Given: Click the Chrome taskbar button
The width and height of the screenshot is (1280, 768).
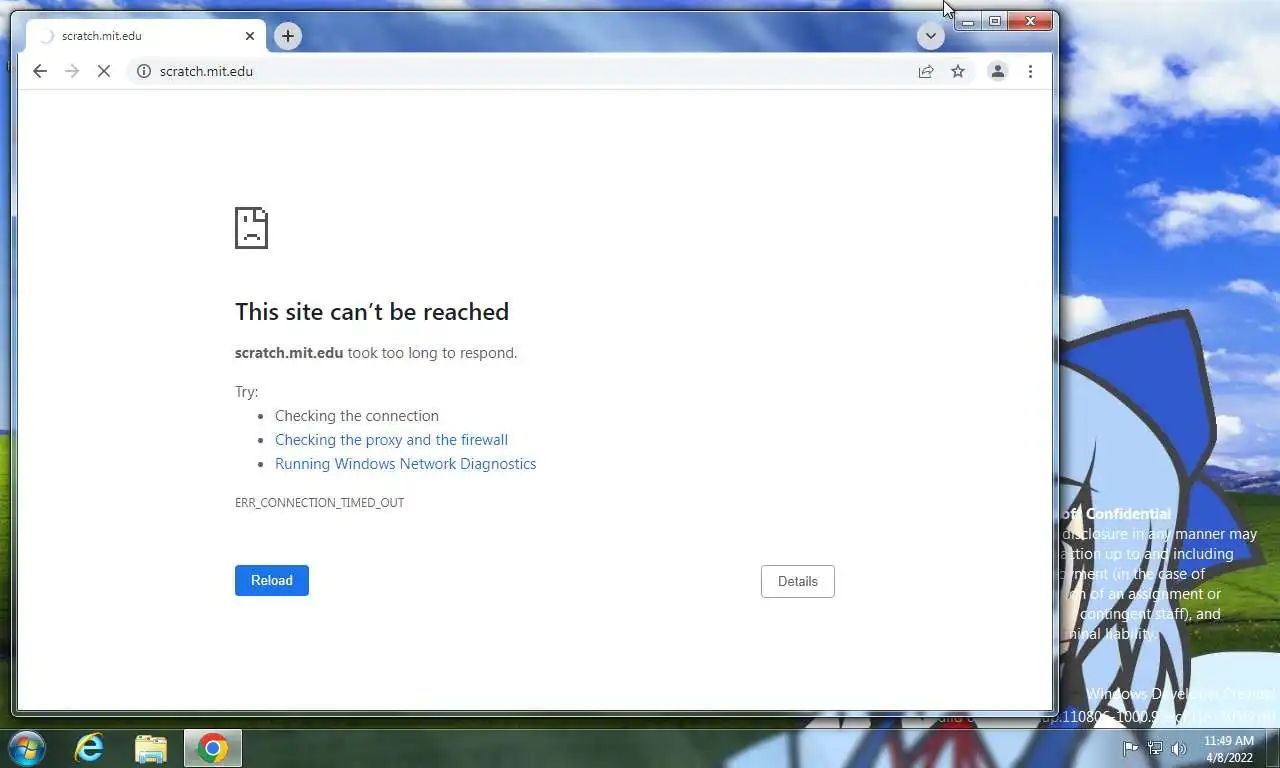Looking at the screenshot, I should [212, 748].
